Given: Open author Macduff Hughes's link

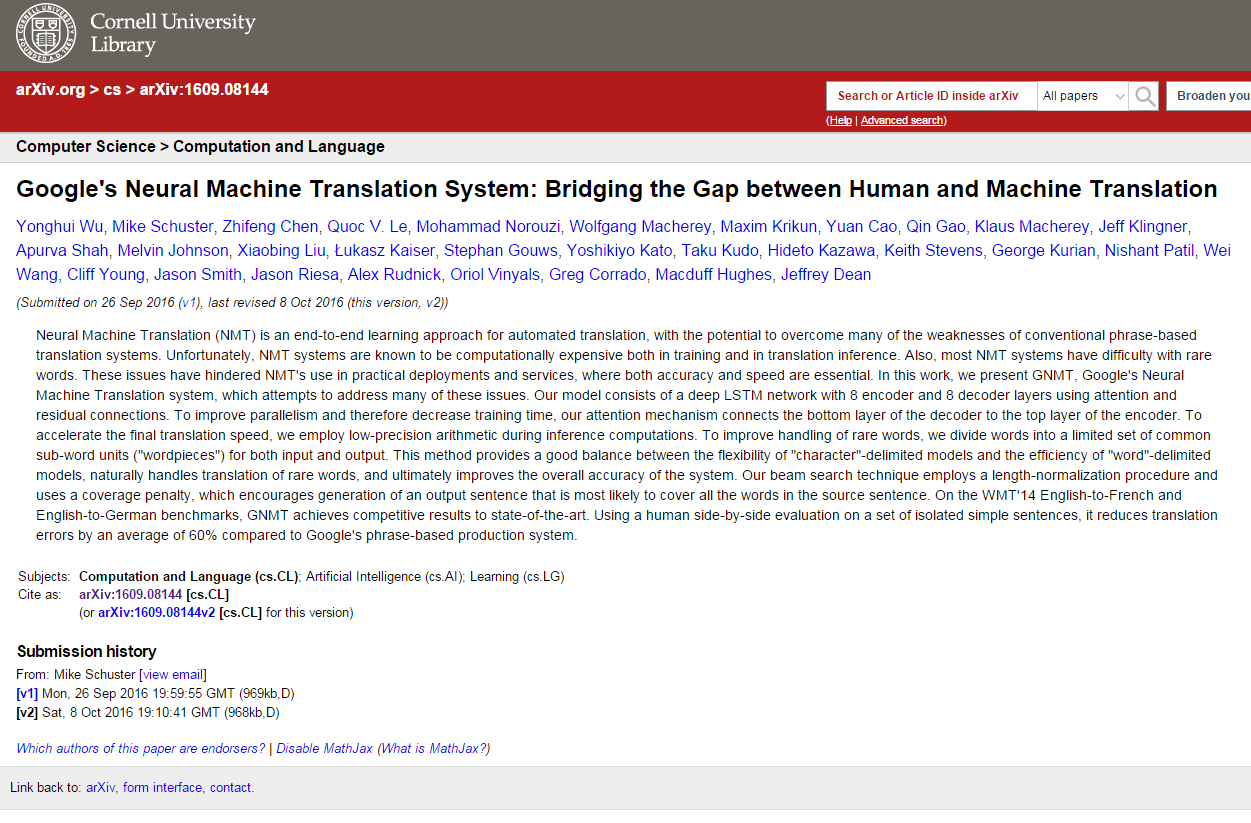Looking at the screenshot, I should [x=714, y=274].
